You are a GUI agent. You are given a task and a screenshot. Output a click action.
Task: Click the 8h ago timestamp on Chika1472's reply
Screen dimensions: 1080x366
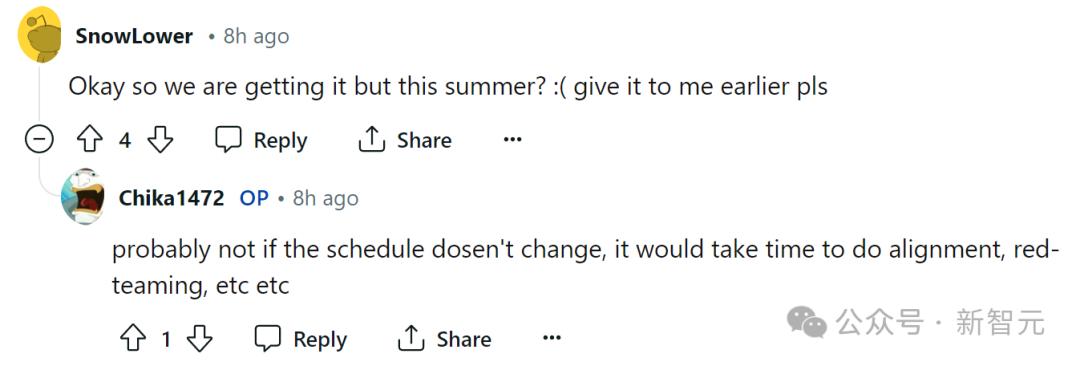click(326, 199)
